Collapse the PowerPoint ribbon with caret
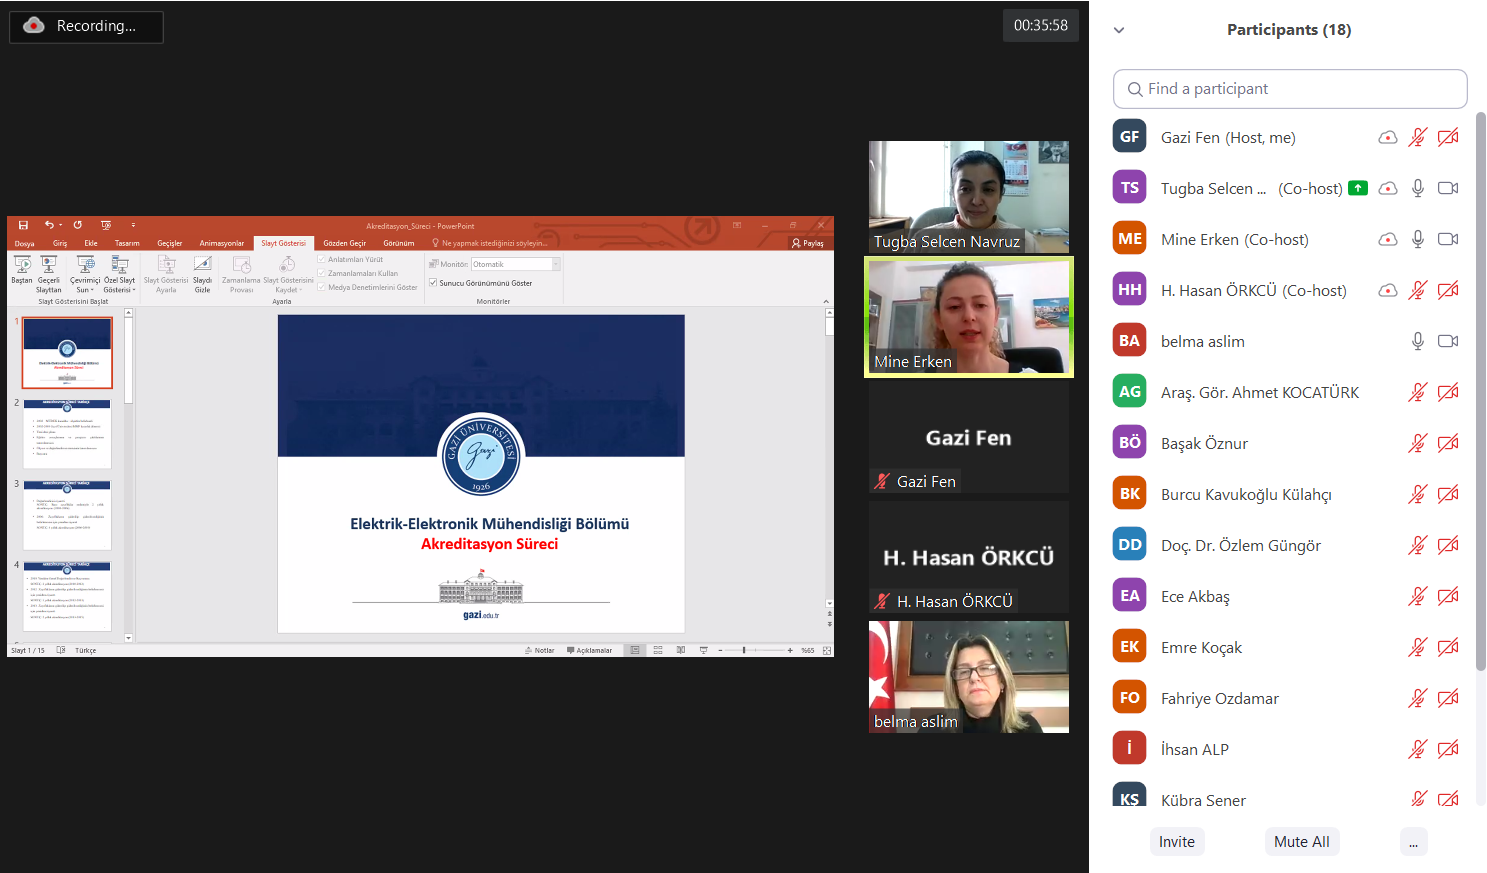Viewport: 1487px width, 873px height. (826, 301)
